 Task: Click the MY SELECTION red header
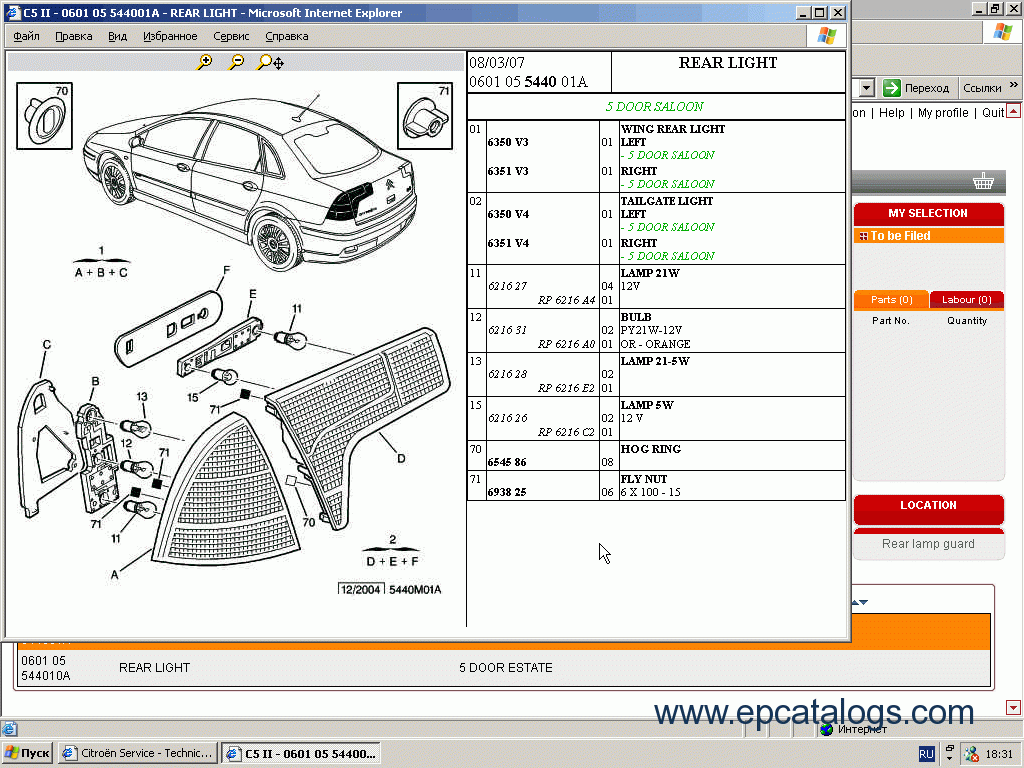(x=928, y=214)
